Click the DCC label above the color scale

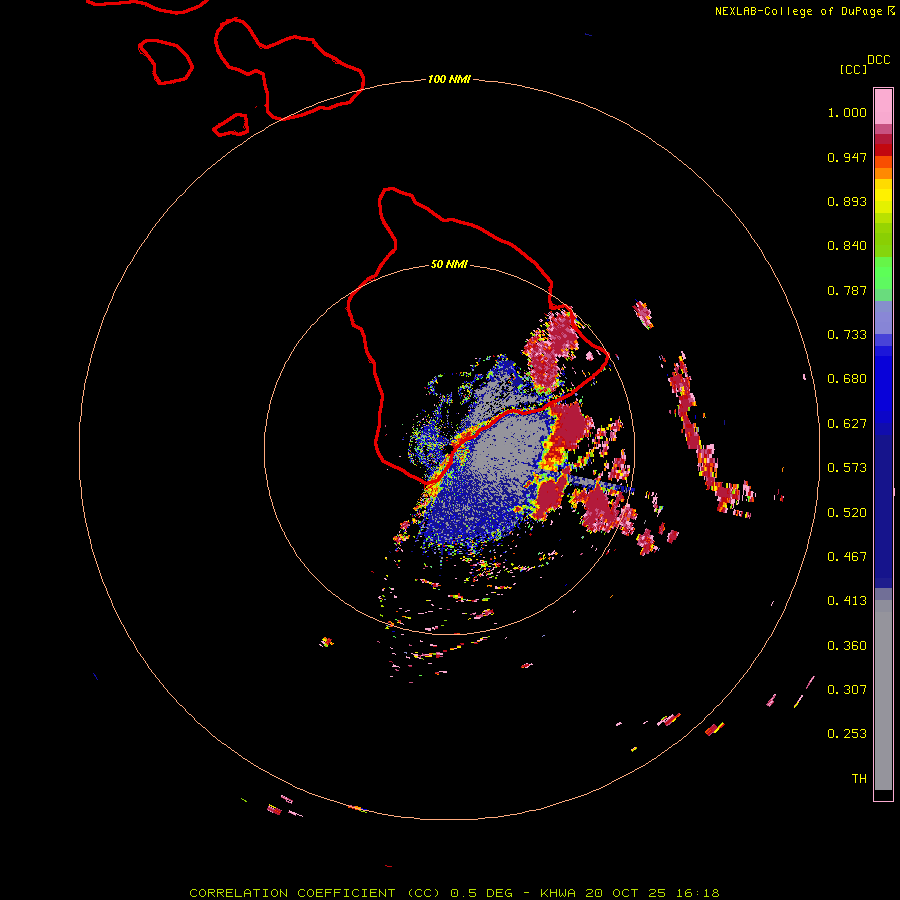pyautogui.click(x=878, y=60)
